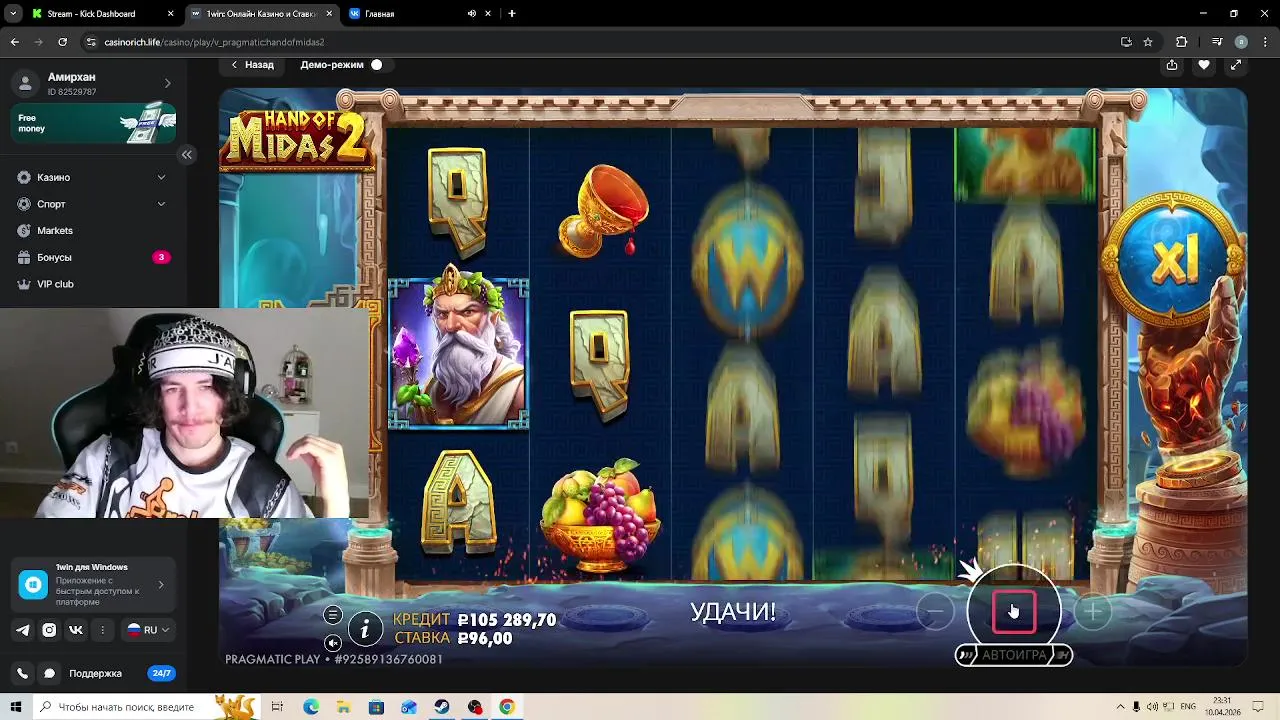1280x720 pixels.
Task: Launch Microsoft Edge from taskbar
Action: 311,707
